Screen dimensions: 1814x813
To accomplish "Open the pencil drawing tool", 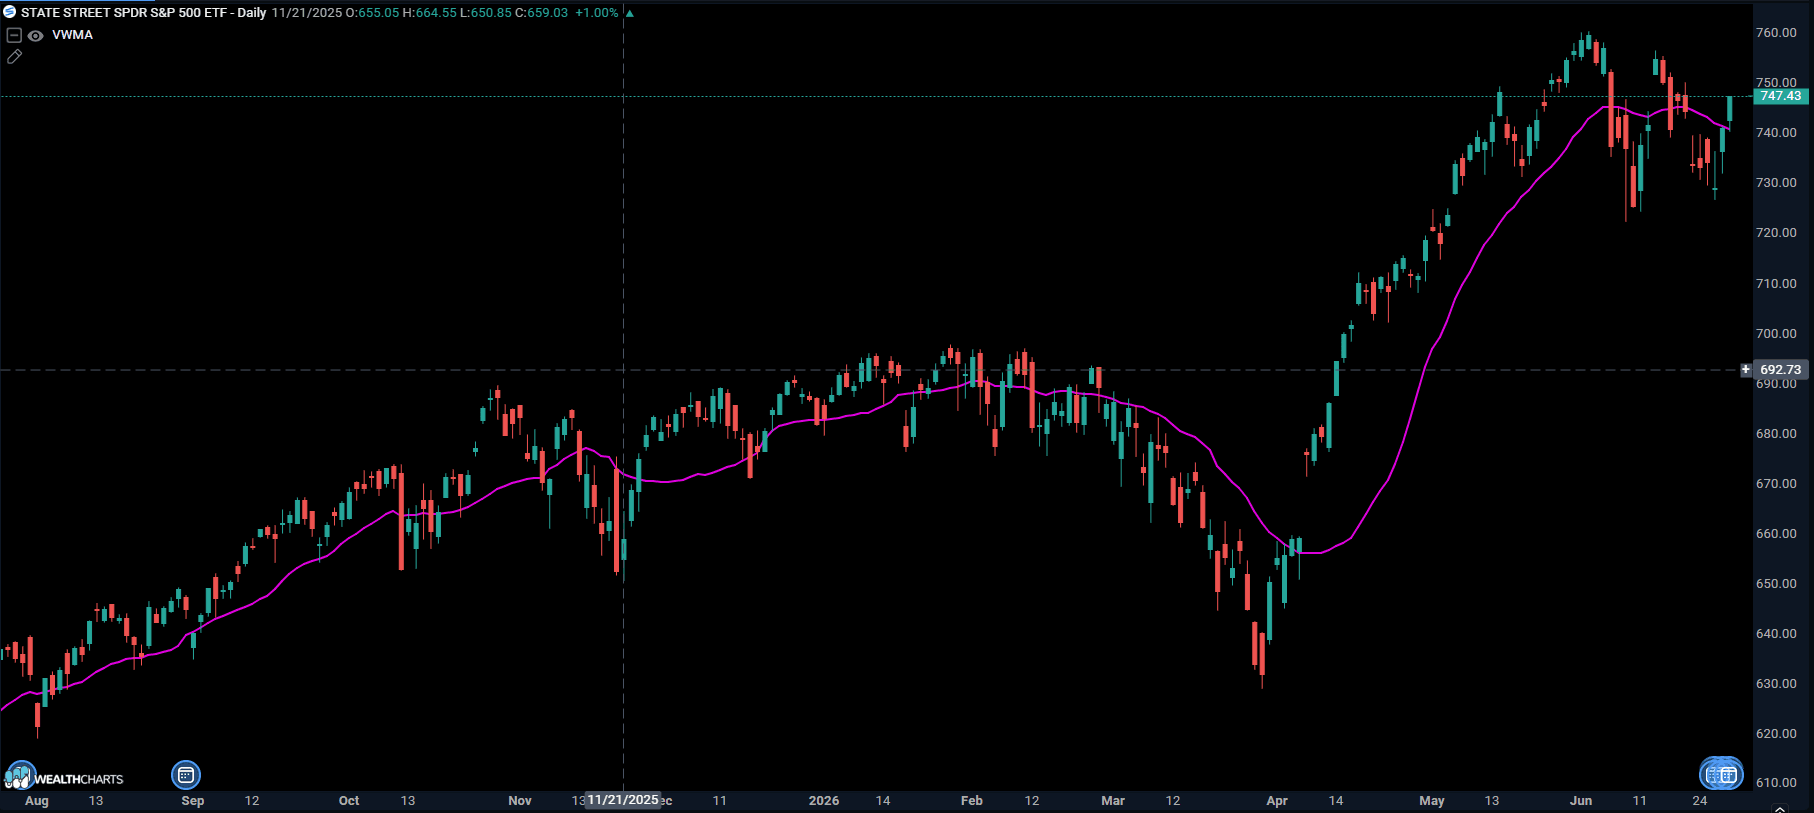I will pos(14,57).
